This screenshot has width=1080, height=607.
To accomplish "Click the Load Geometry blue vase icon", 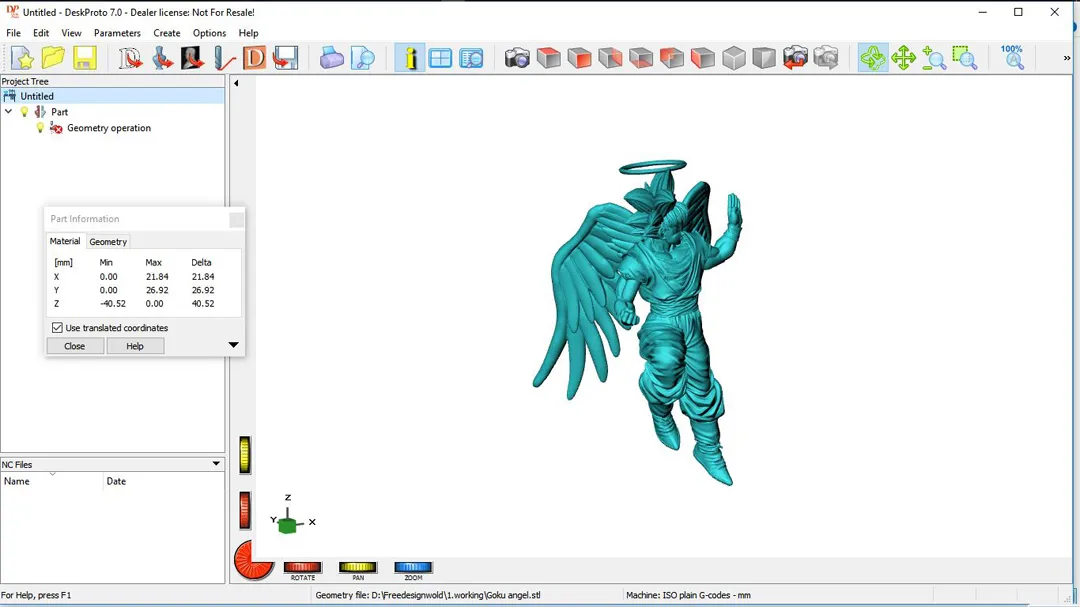I will click(x=162, y=58).
